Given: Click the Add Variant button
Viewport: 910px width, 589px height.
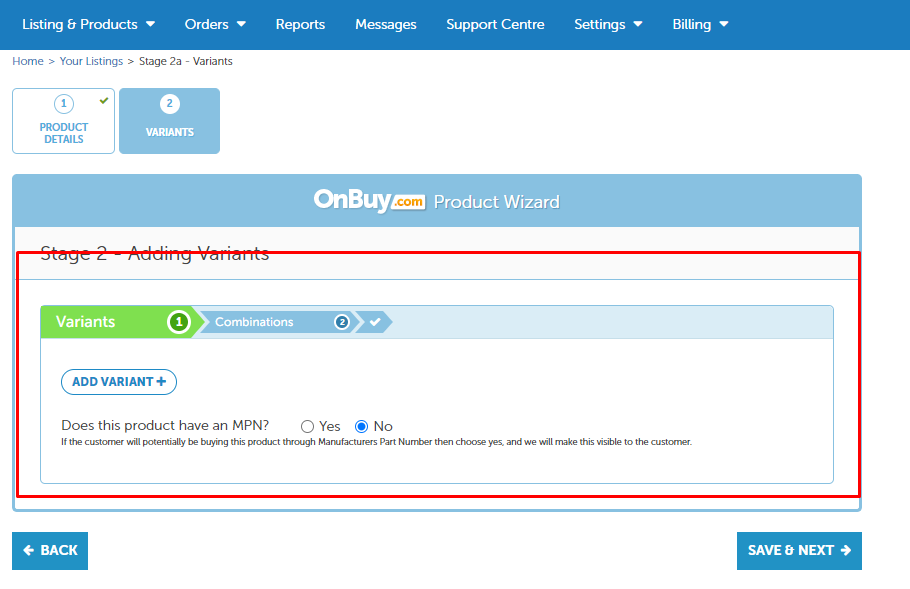Looking at the screenshot, I should click(119, 382).
